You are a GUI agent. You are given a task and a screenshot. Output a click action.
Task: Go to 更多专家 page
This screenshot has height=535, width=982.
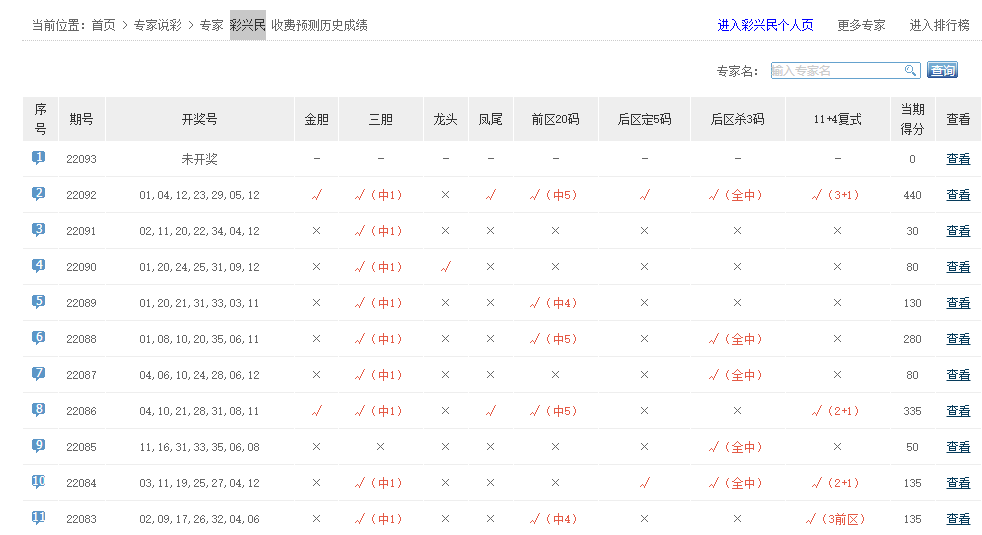click(861, 25)
